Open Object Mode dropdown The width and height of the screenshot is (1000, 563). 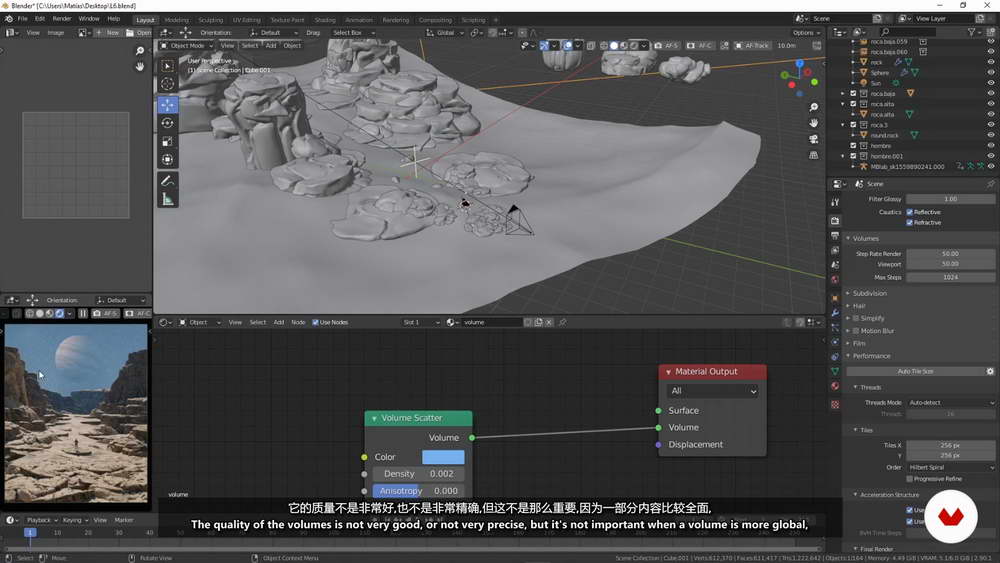pos(186,46)
